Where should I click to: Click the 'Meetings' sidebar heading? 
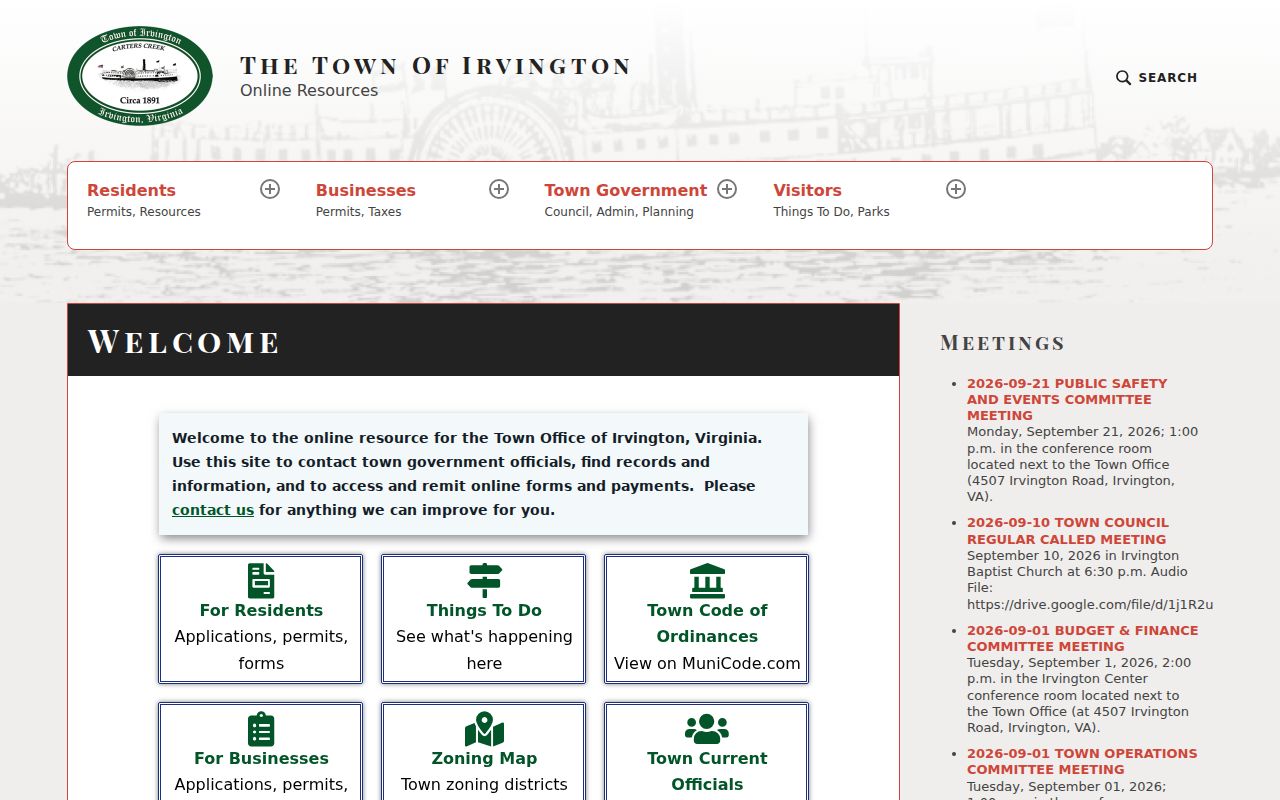(1003, 343)
